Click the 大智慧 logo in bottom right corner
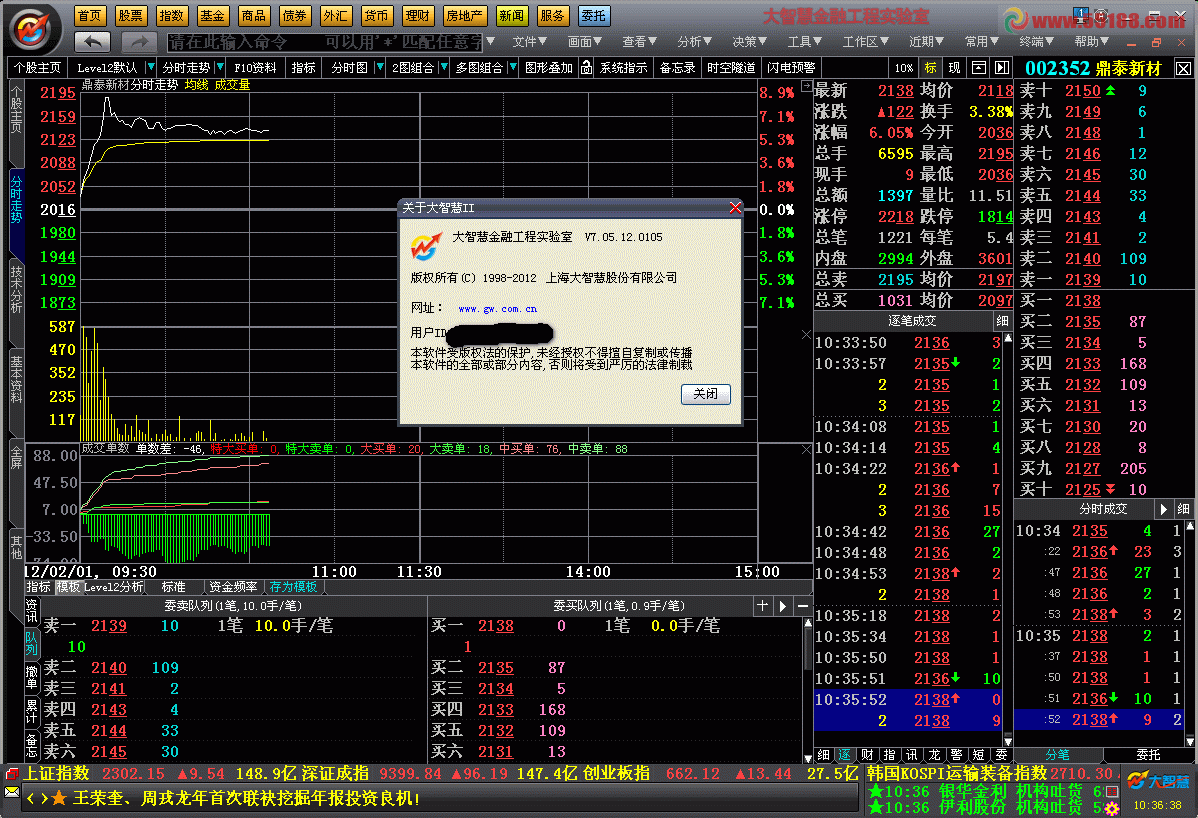Viewport: 1198px width, 818px height. [1158, 781]
